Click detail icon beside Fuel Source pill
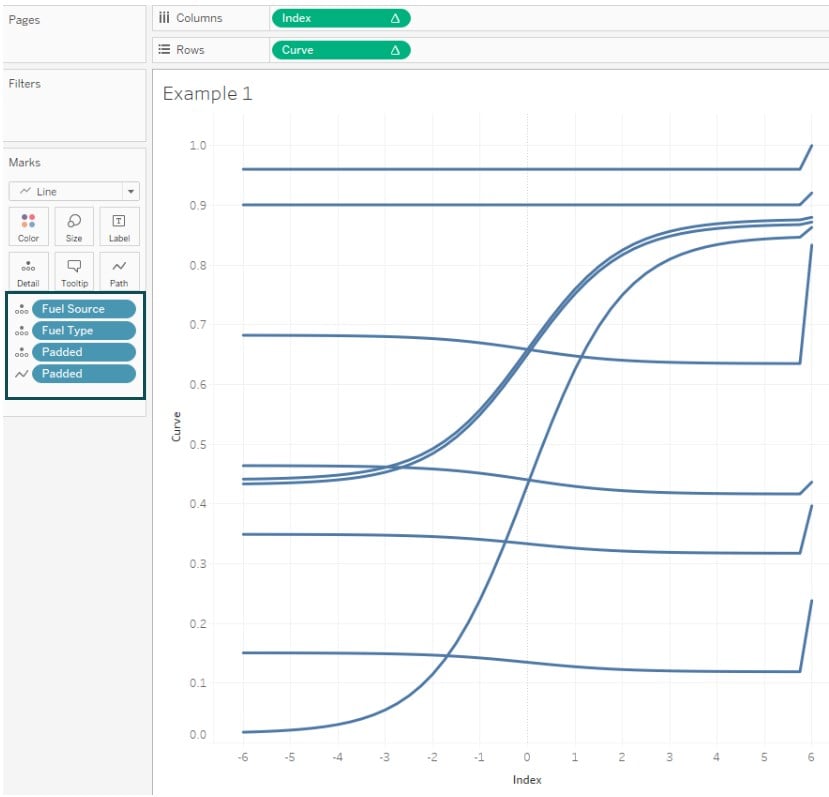The height and width of the screenshot is (797, 829). [x=22, y=309]
